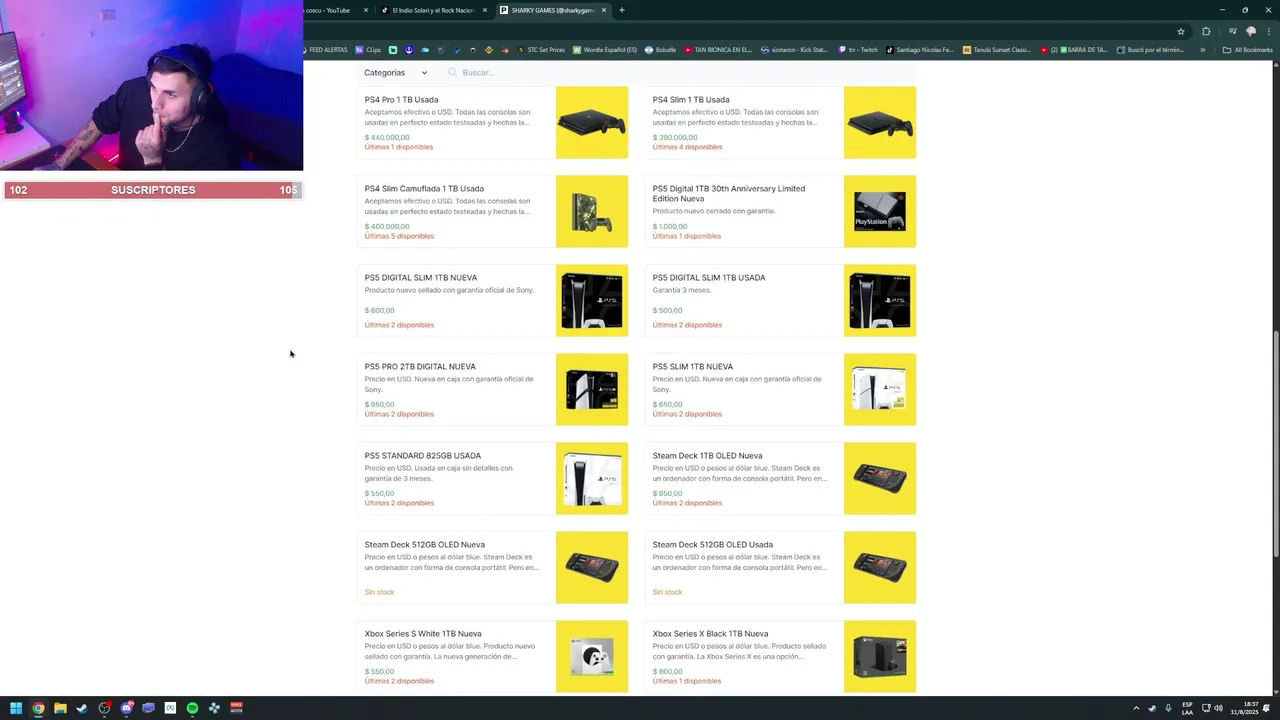Open the Categorías dropdown

tap(395, 73)
